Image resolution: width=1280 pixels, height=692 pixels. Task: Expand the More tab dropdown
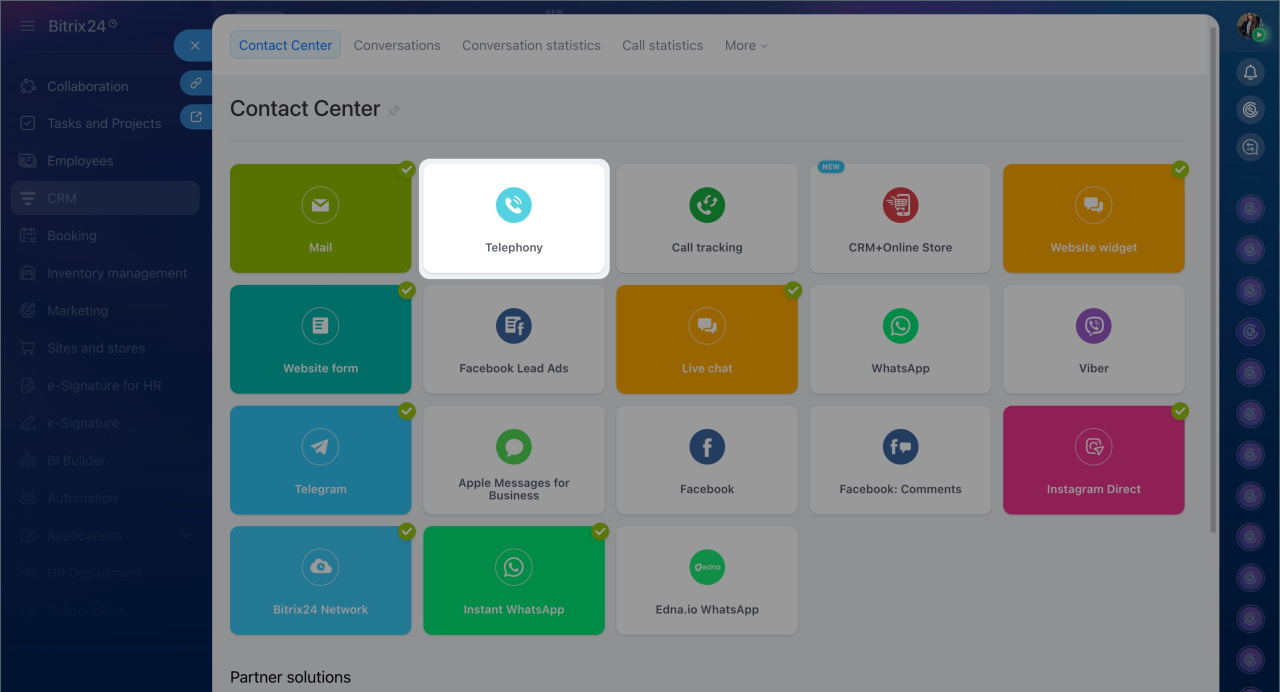746,45
